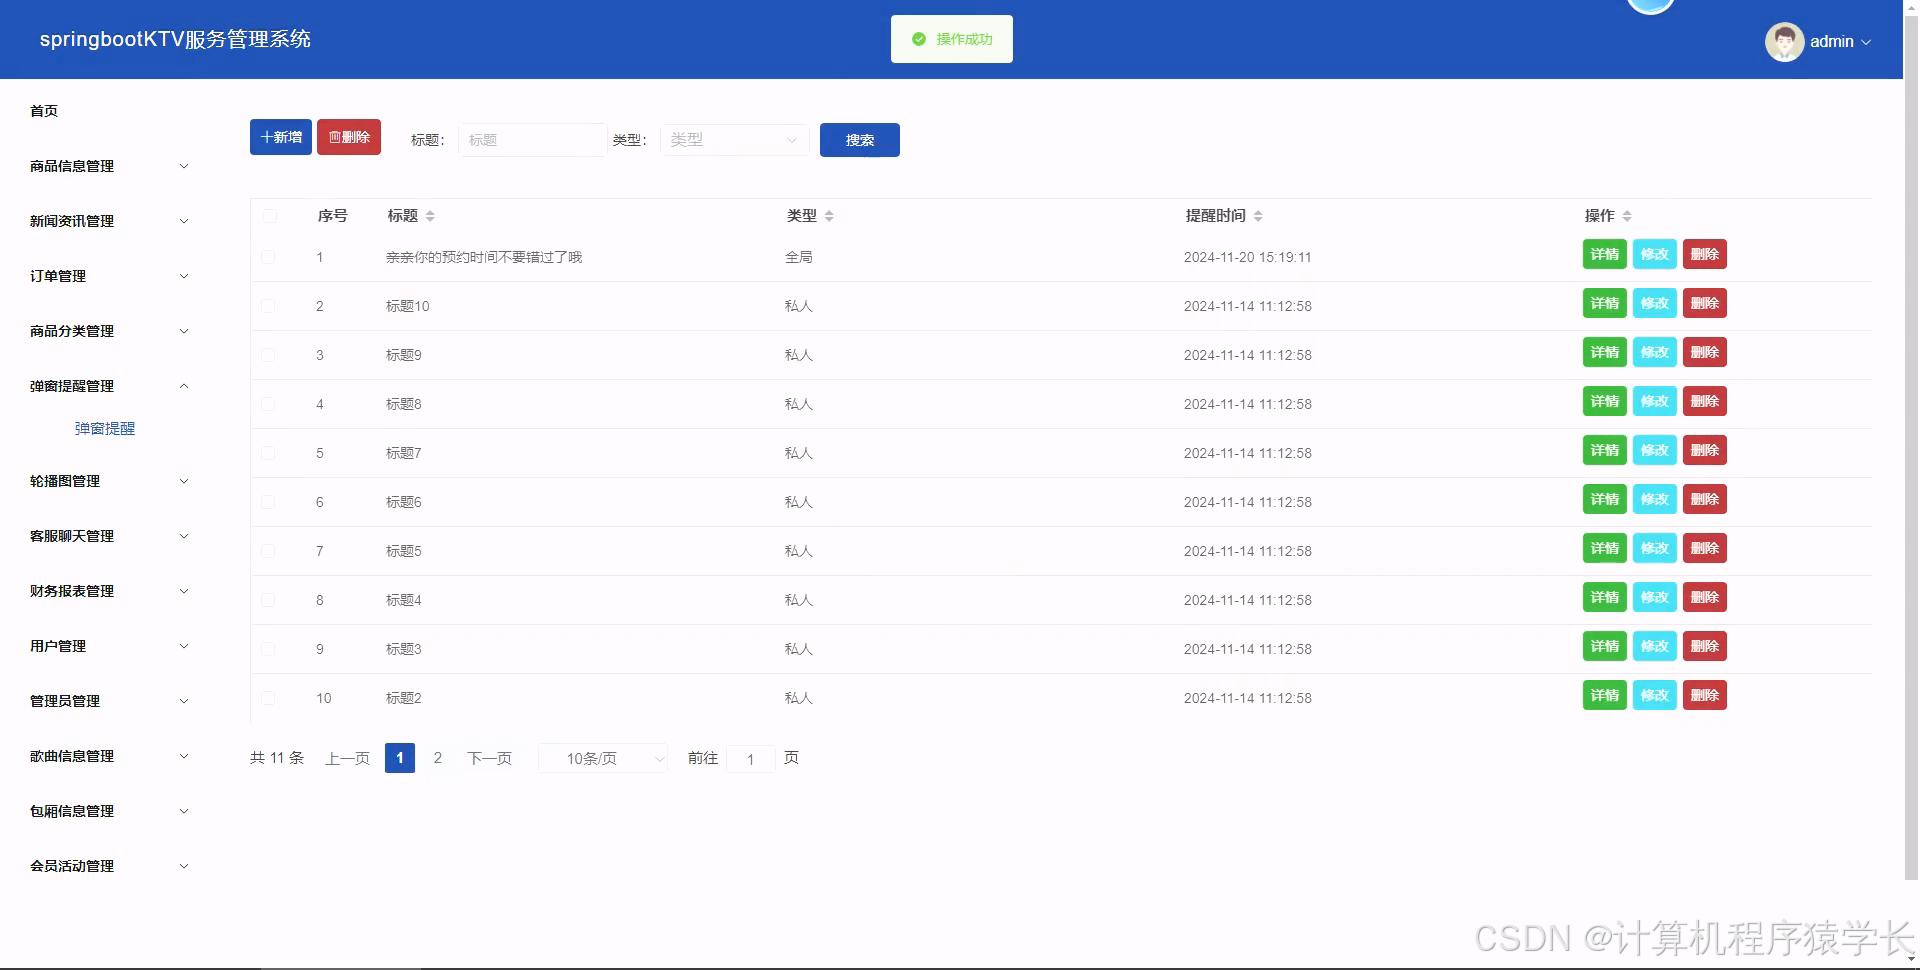Click the sort arrows on 提醒时间 column
Viewport: 1920px width, 970px height.
click(x=1257, y=215)
